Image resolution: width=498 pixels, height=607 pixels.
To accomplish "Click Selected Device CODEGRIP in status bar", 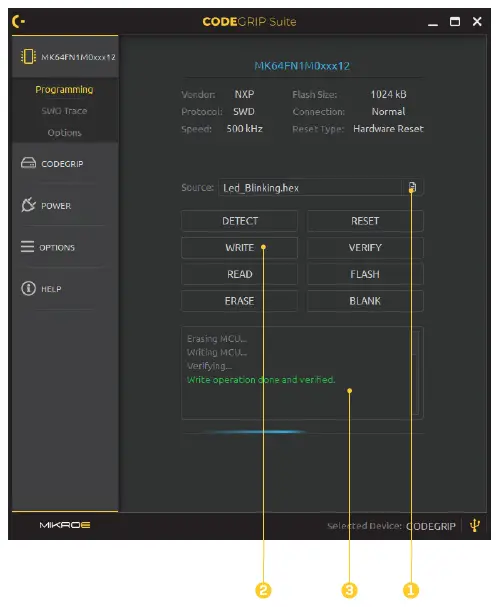I will tap(392, 526).
